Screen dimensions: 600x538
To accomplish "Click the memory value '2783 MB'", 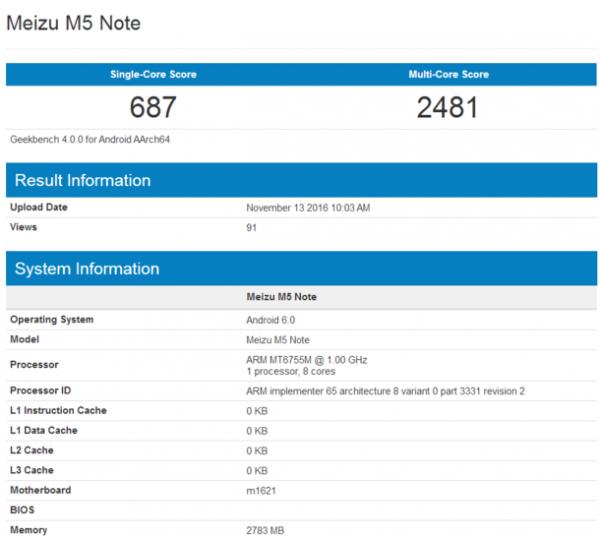I will [265, 531].
